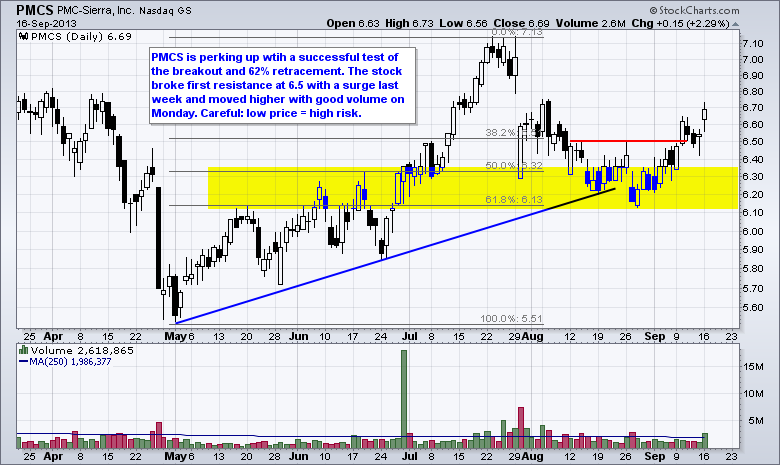Click the Volume 2,618,865 indicator label
The height and width of the screenshot is (465, 780).
pyautogui.click(x=82, y=350)
